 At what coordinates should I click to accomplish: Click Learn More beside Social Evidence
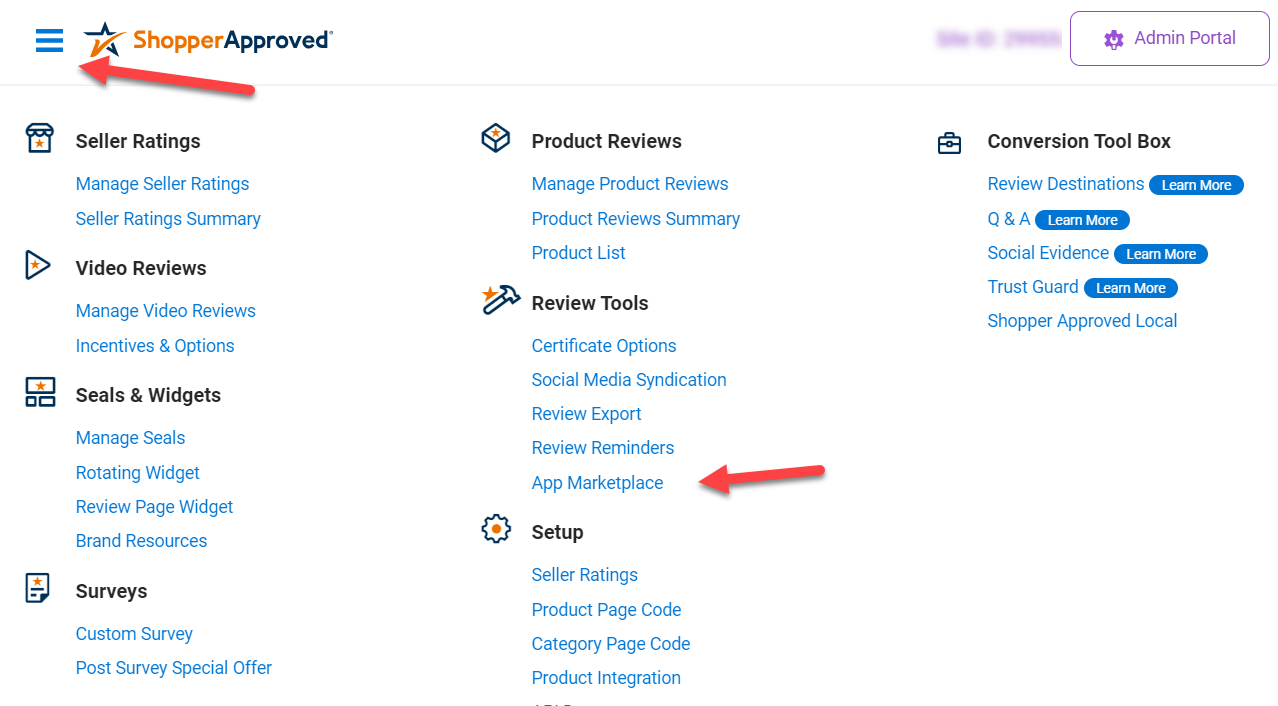(x=1161, y=254)
